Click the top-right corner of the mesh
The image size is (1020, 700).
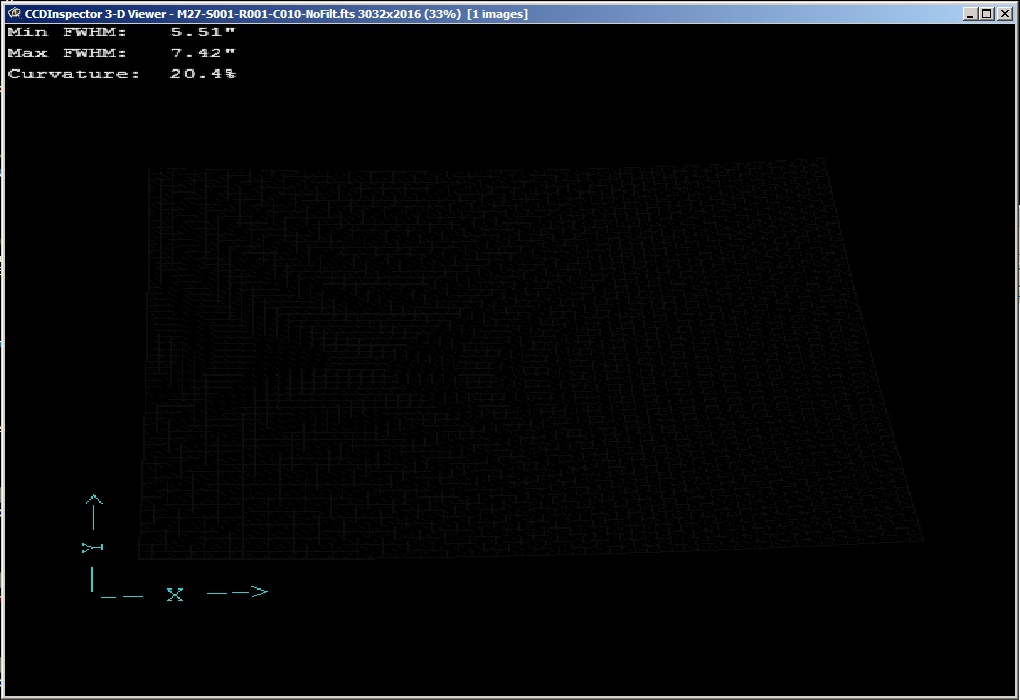[x=825, y=160]
